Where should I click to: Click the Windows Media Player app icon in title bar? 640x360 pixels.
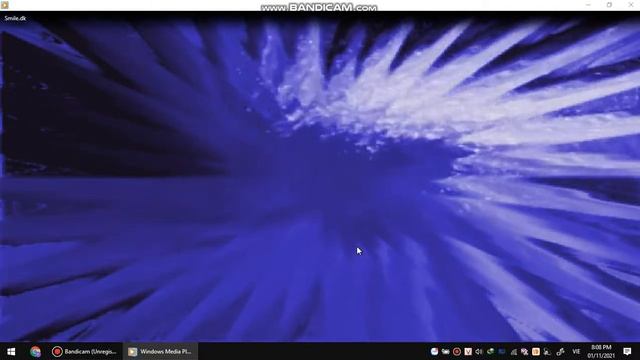point(5,5)
